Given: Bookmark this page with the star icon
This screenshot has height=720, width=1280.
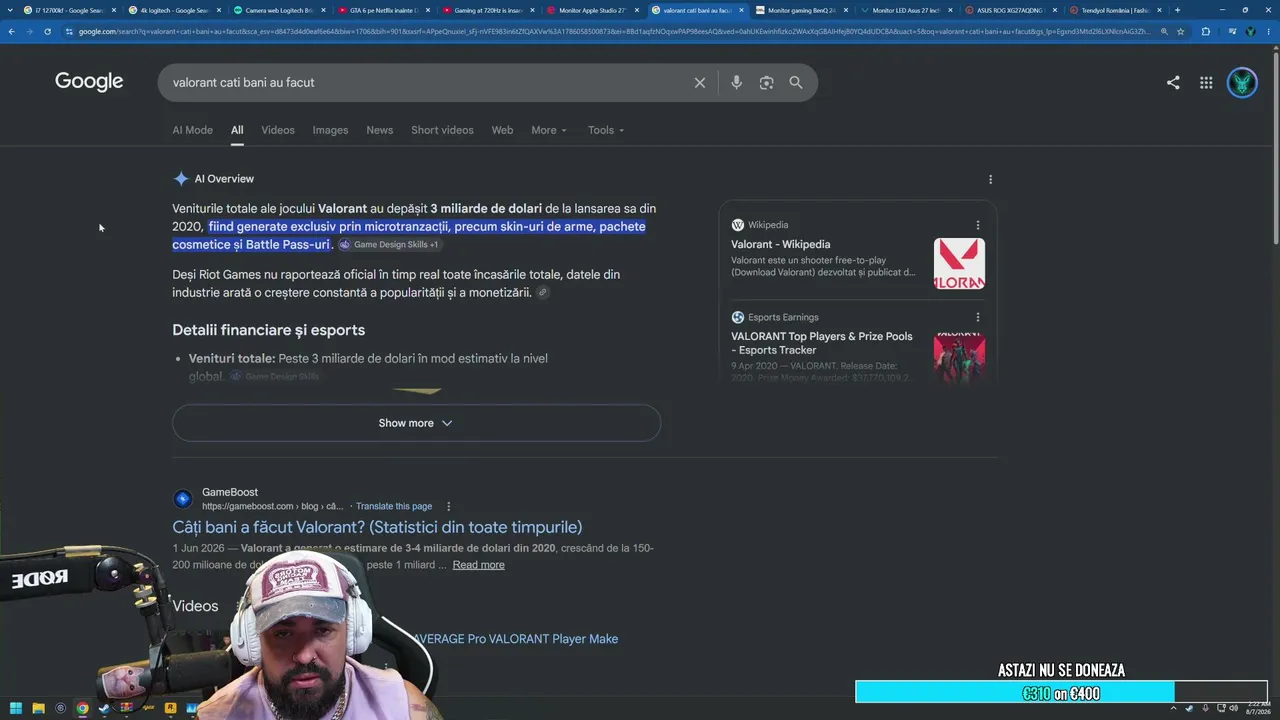Looking at the screenshot, I should click(1181, 32).
